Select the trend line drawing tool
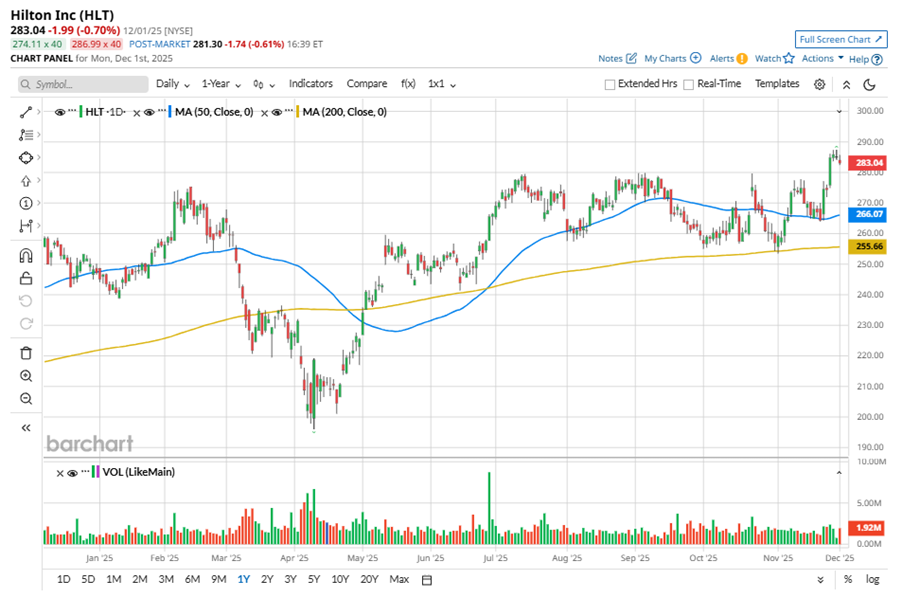The width and height of the screenshot is (902, 598). (26, 111)
